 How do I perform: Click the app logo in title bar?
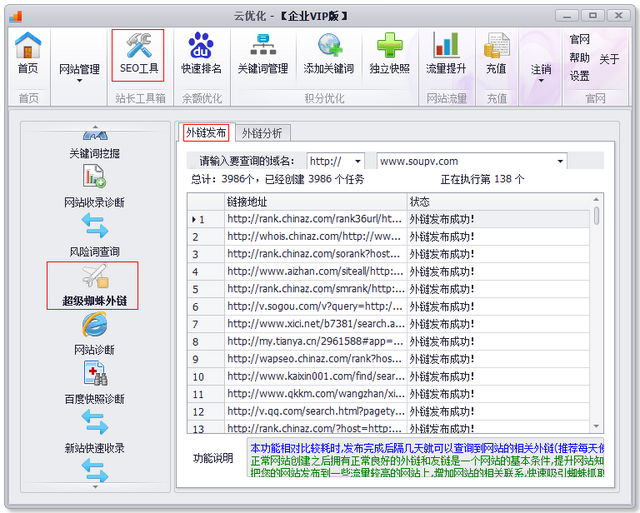16,16
